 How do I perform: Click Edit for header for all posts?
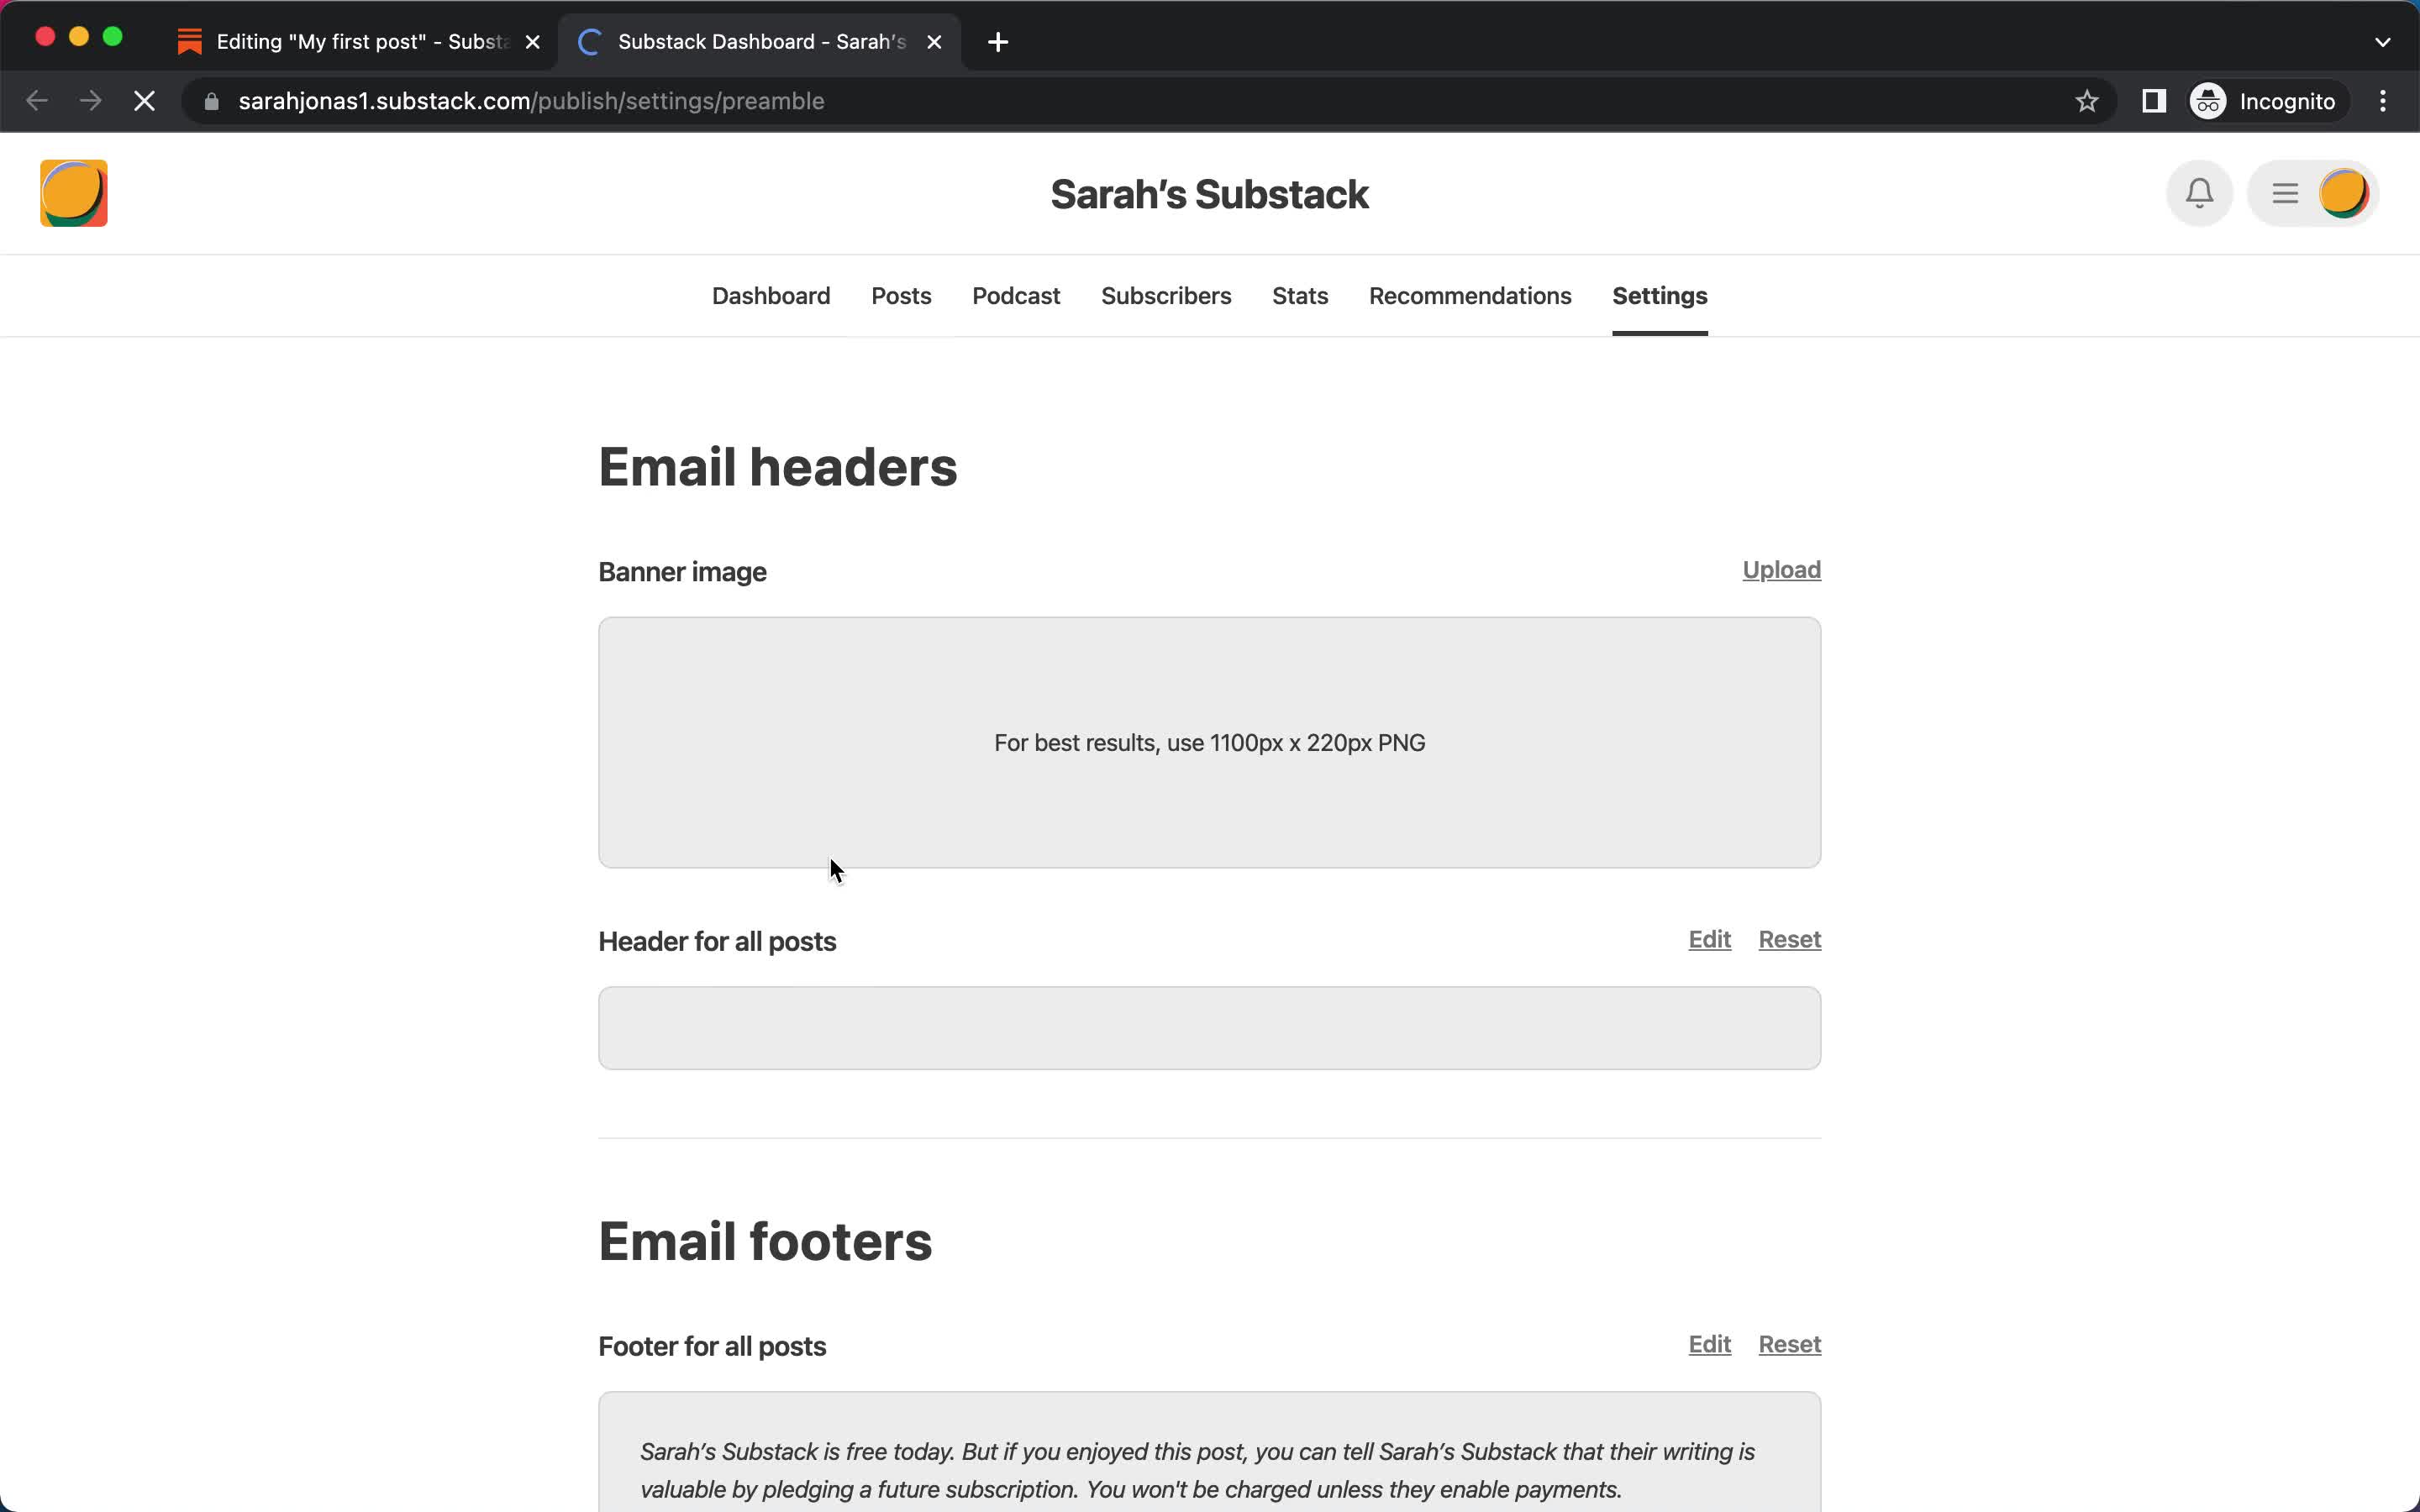click(x=1709, y=939)
